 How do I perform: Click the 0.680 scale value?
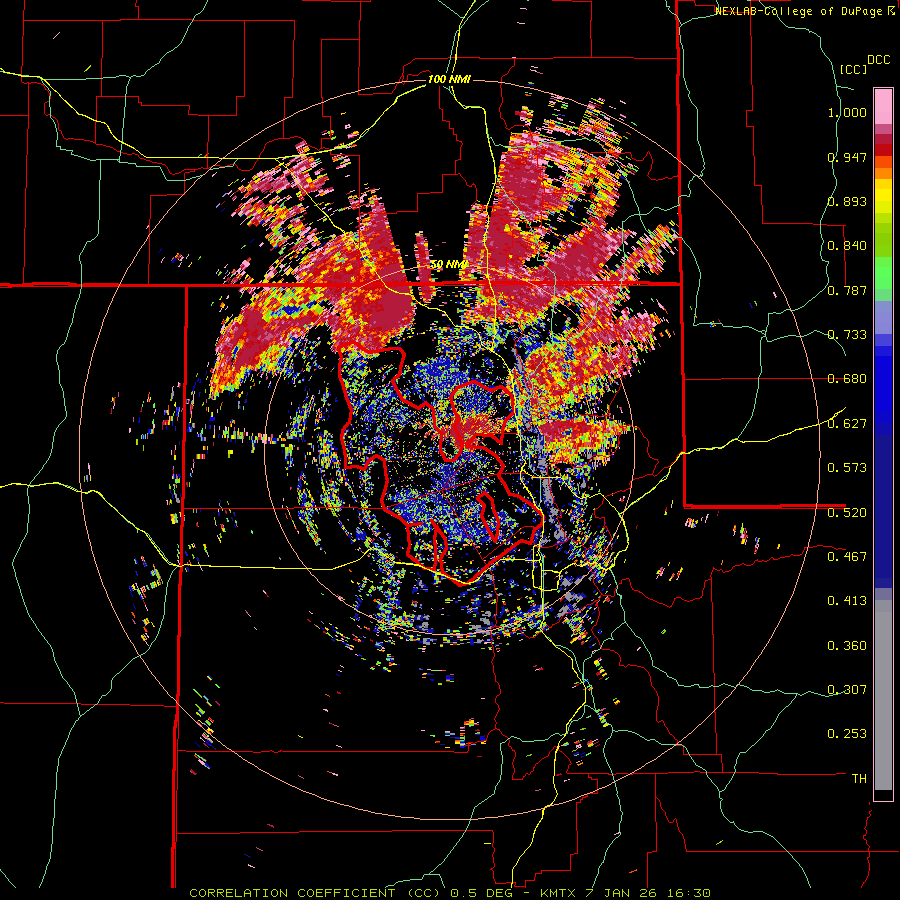[x=847, y=379]
